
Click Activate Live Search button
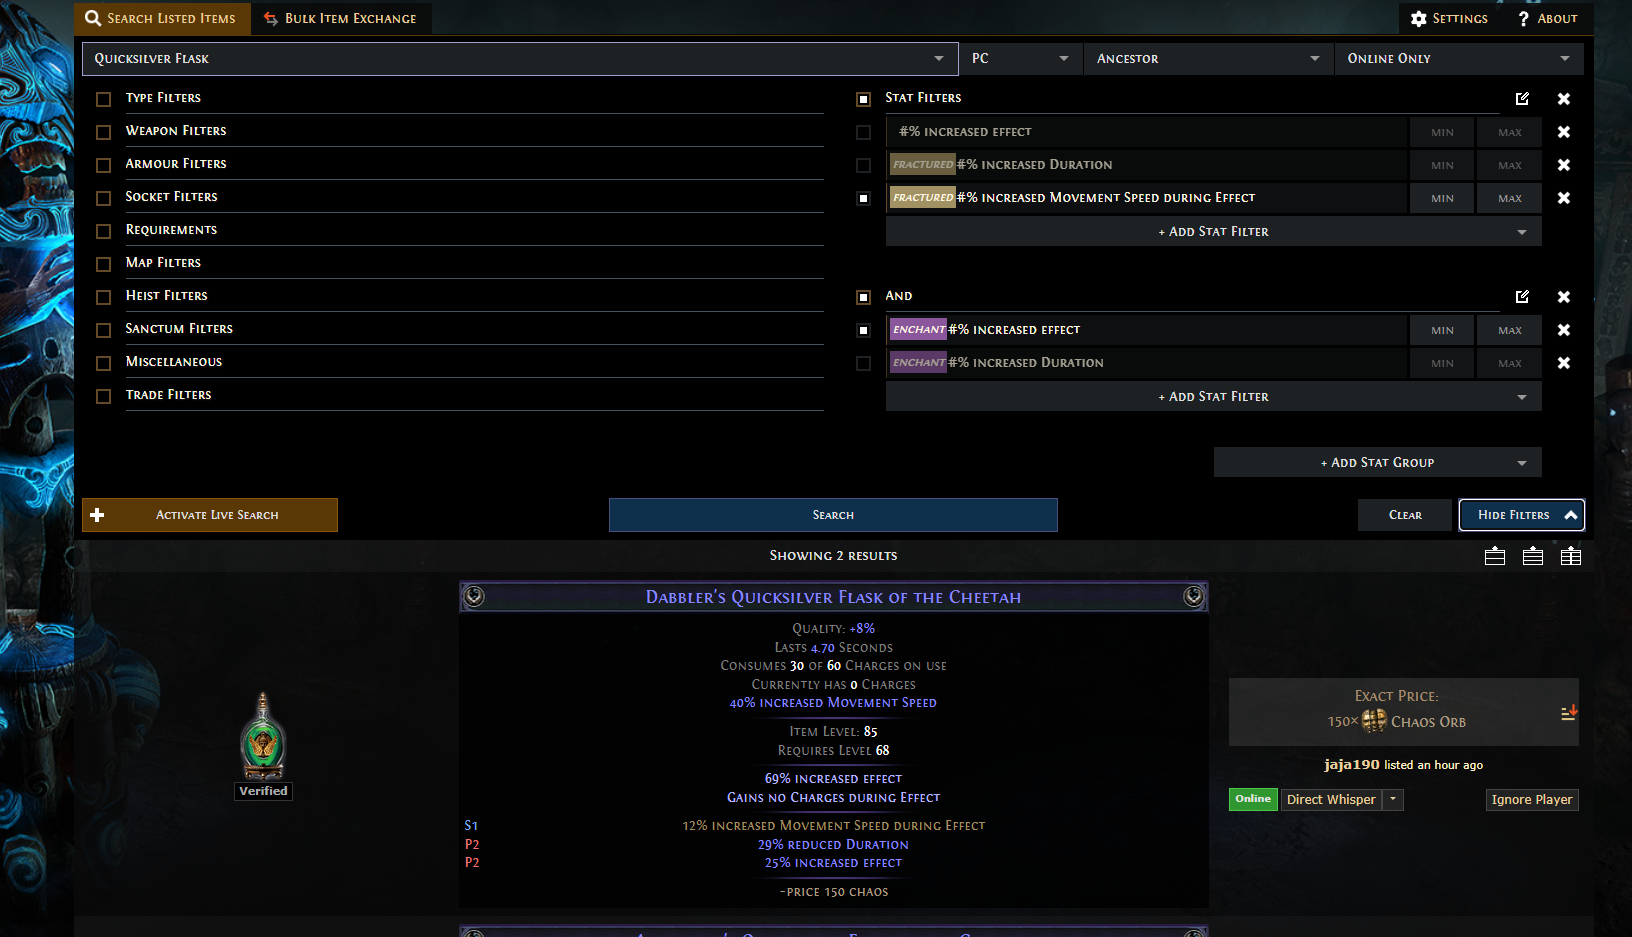pos(210,515)
